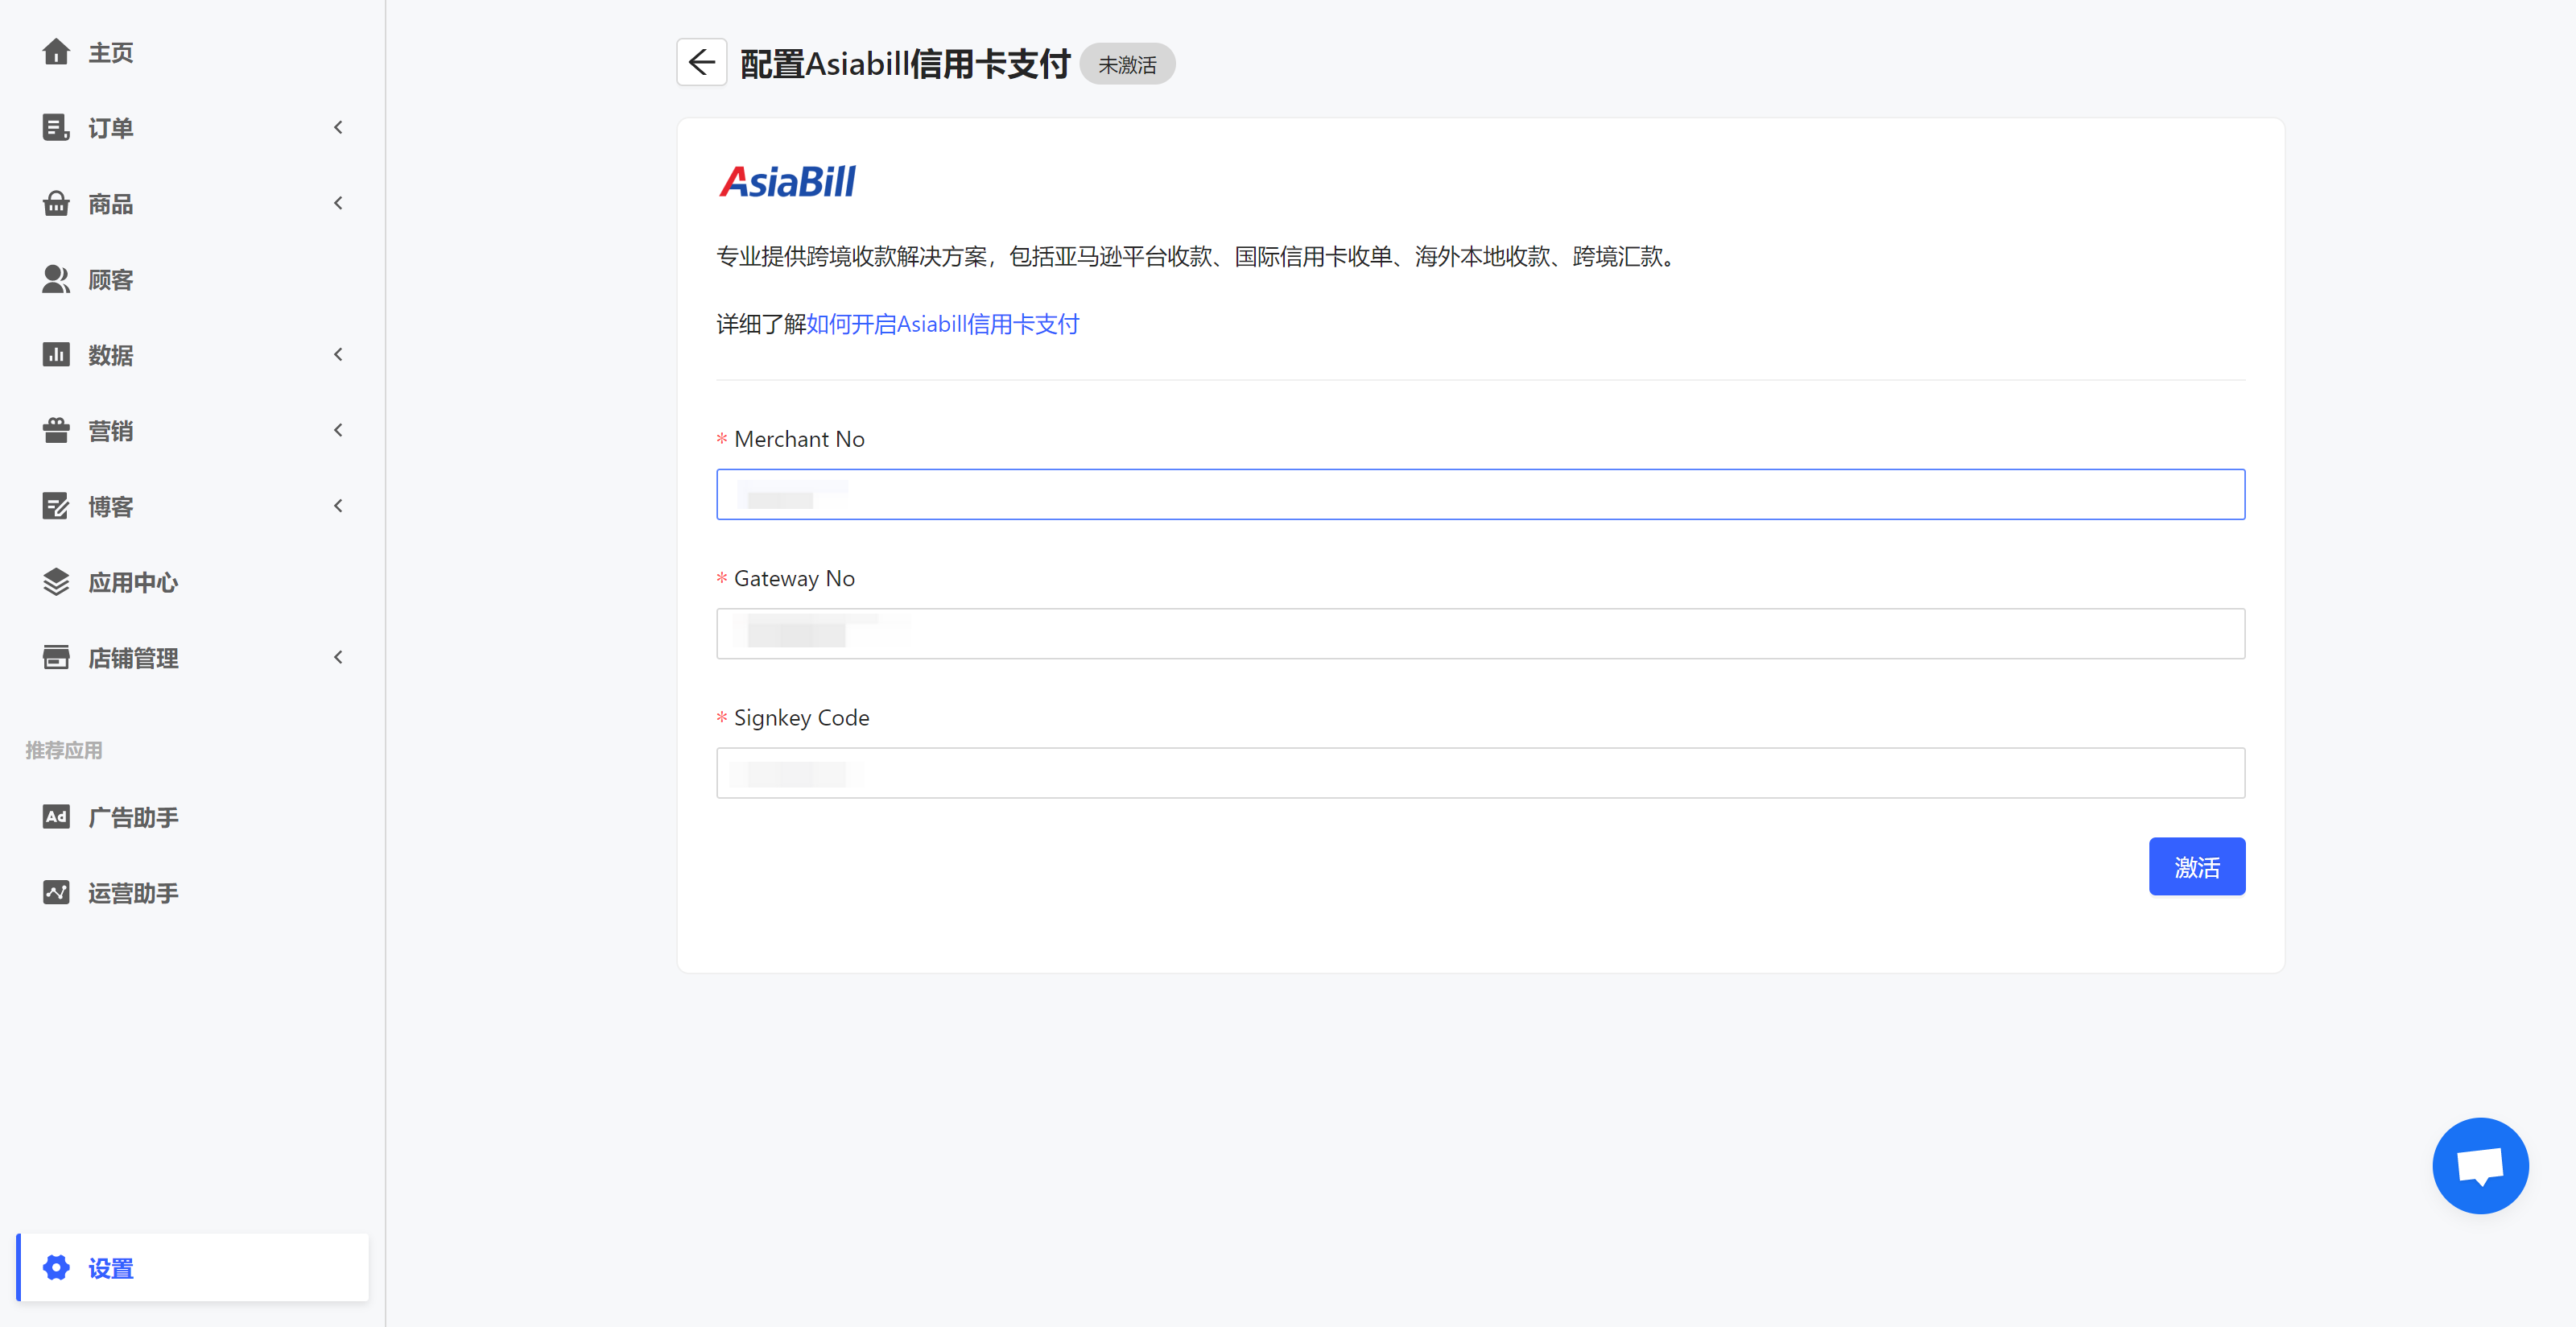Click the 未激活 status badge

[1127, 64]
